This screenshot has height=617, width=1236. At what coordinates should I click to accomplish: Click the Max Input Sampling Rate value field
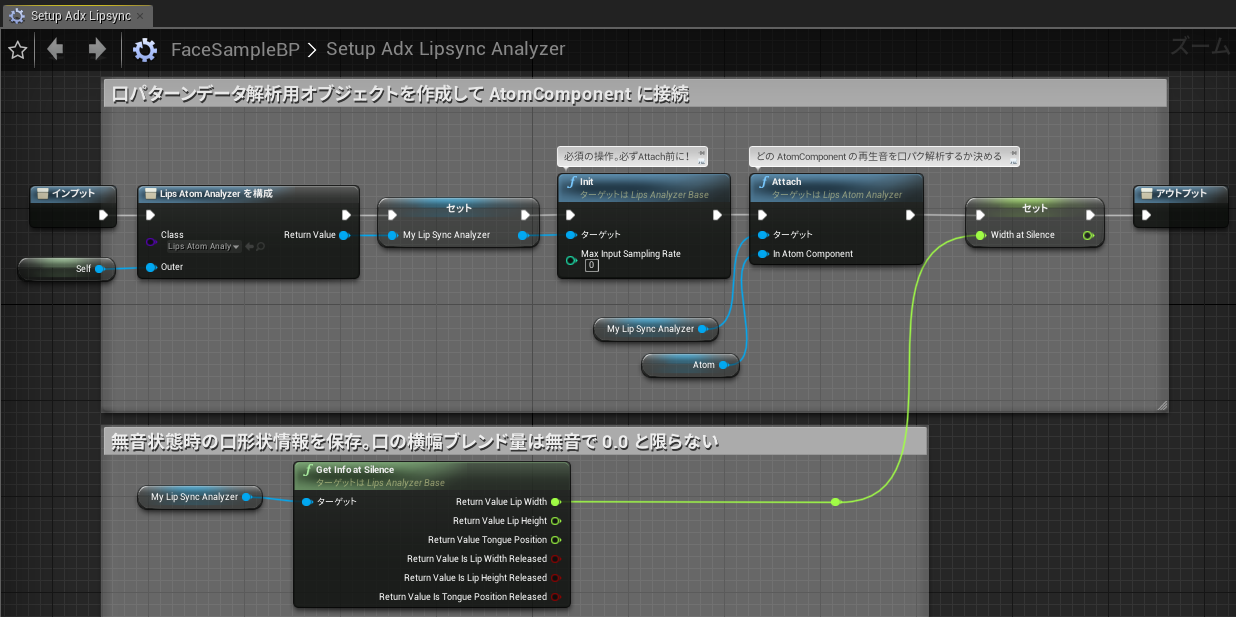tap(590, 265)
